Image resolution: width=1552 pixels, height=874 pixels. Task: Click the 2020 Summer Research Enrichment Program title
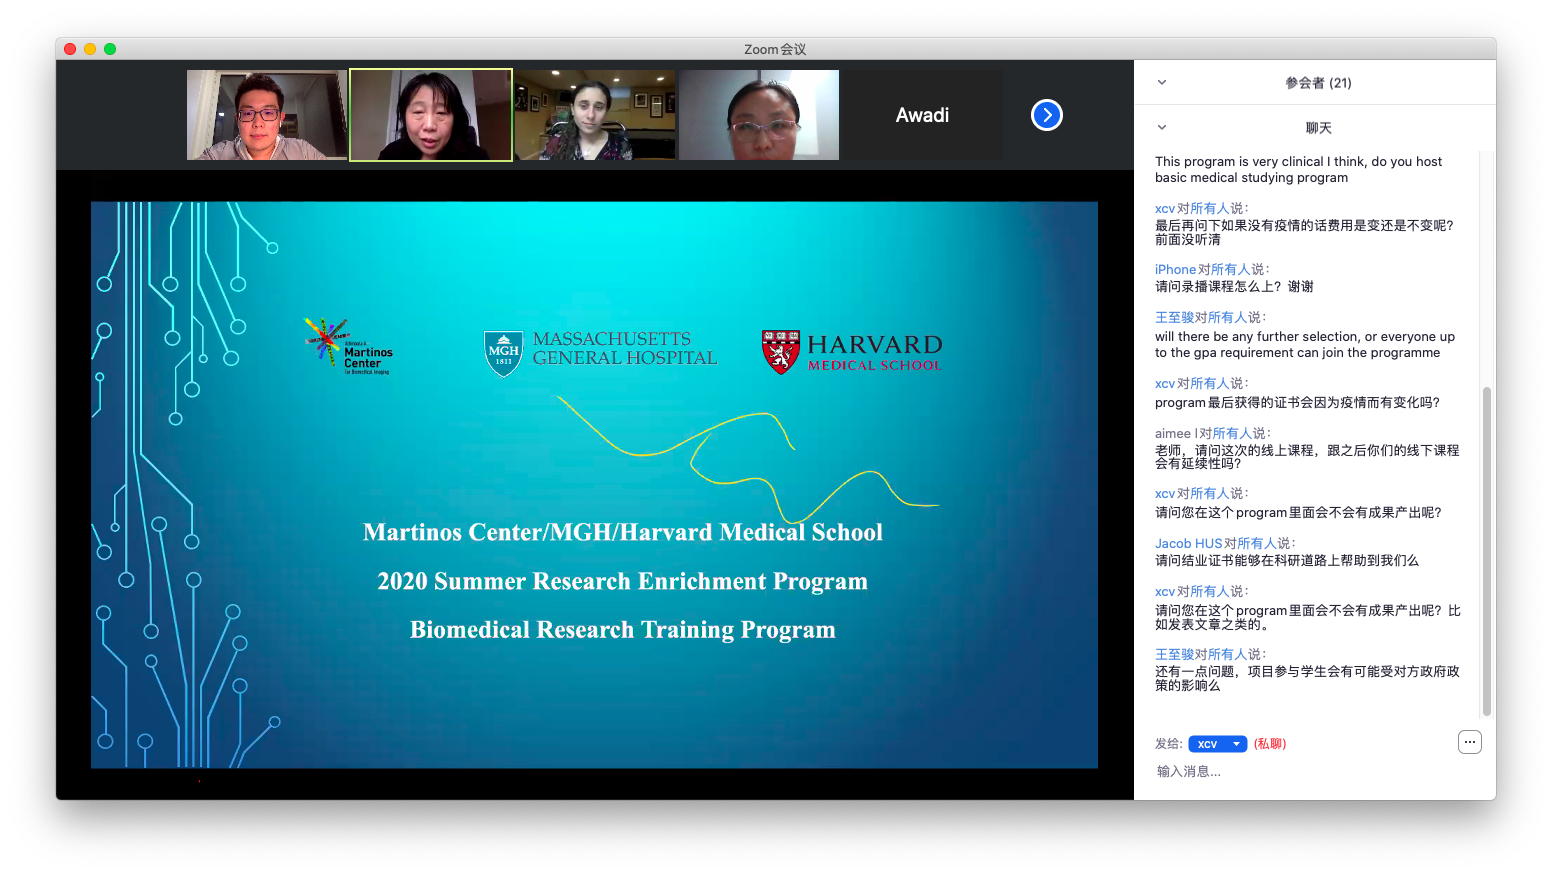click(x=622, y=581)
